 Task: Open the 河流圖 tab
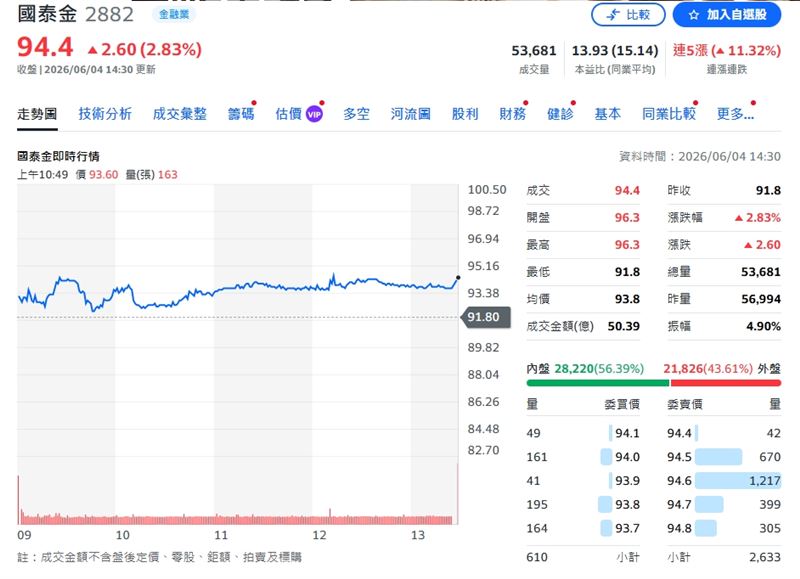(411, 114)
